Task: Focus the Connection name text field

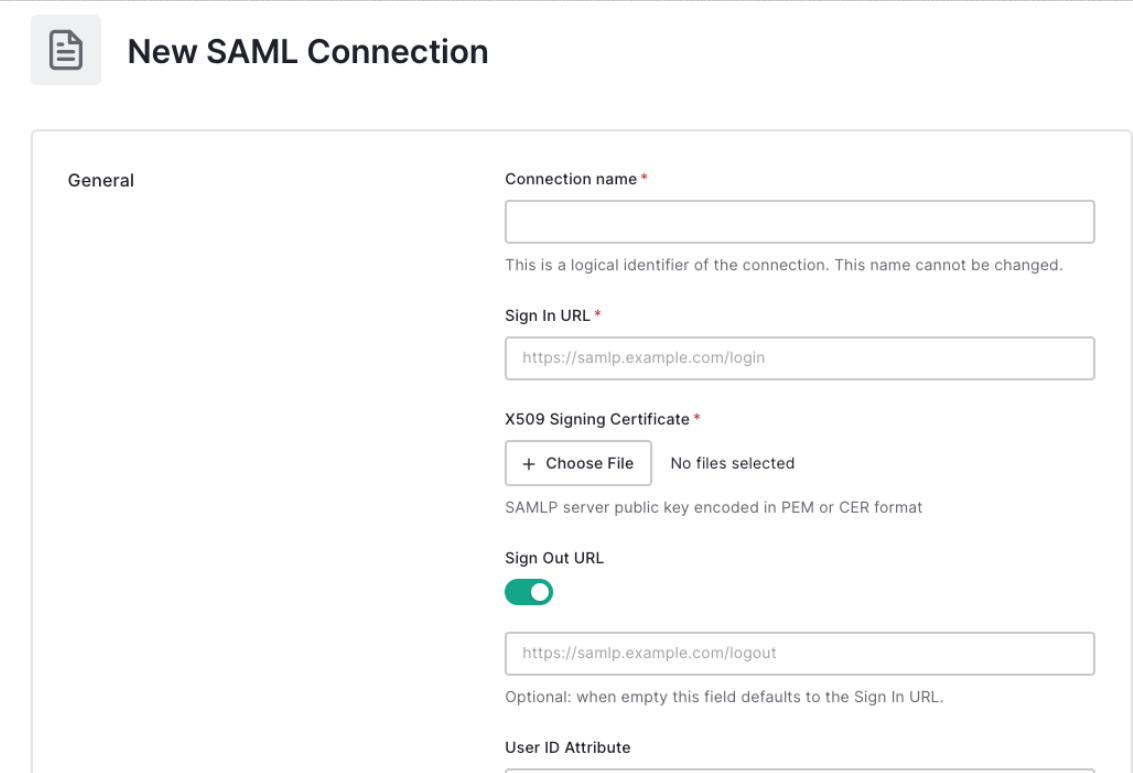Action: coord(799,222)
